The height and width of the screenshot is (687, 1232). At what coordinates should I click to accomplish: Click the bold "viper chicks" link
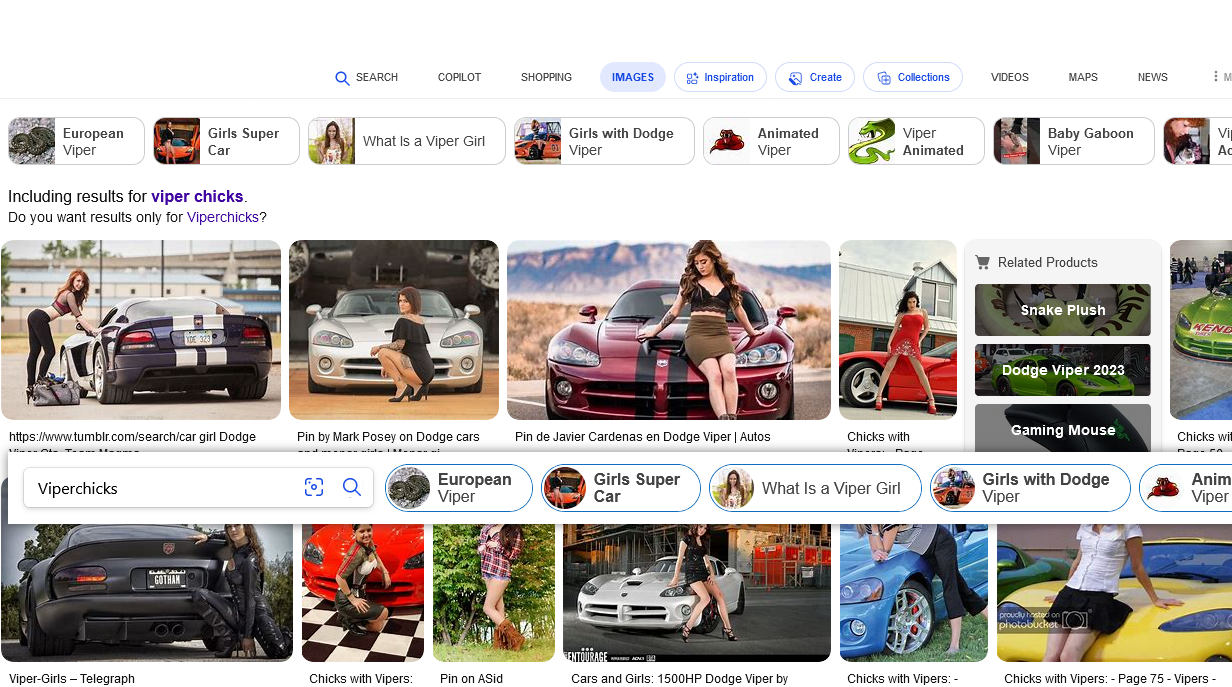point(197,197)
